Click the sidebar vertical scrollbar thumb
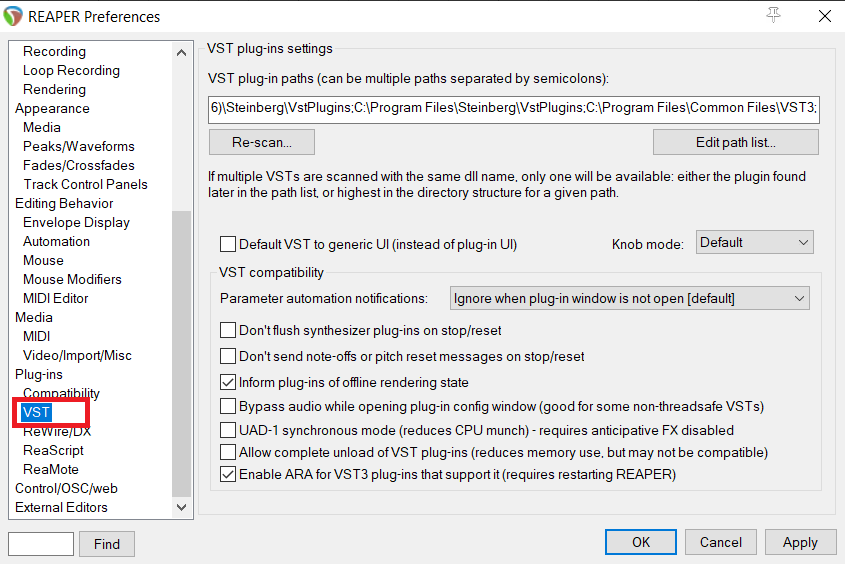 pyautogui.click(x=182, y=353)
